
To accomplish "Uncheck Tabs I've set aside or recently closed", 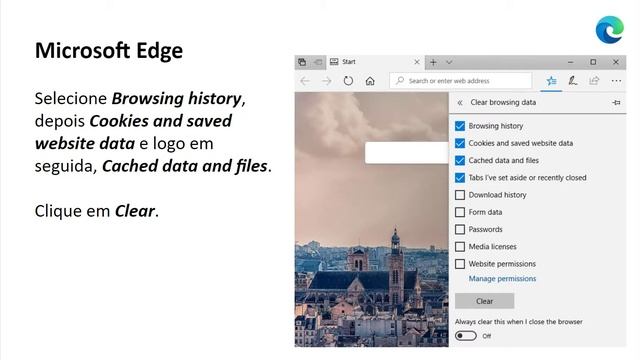I will point(460,178).
